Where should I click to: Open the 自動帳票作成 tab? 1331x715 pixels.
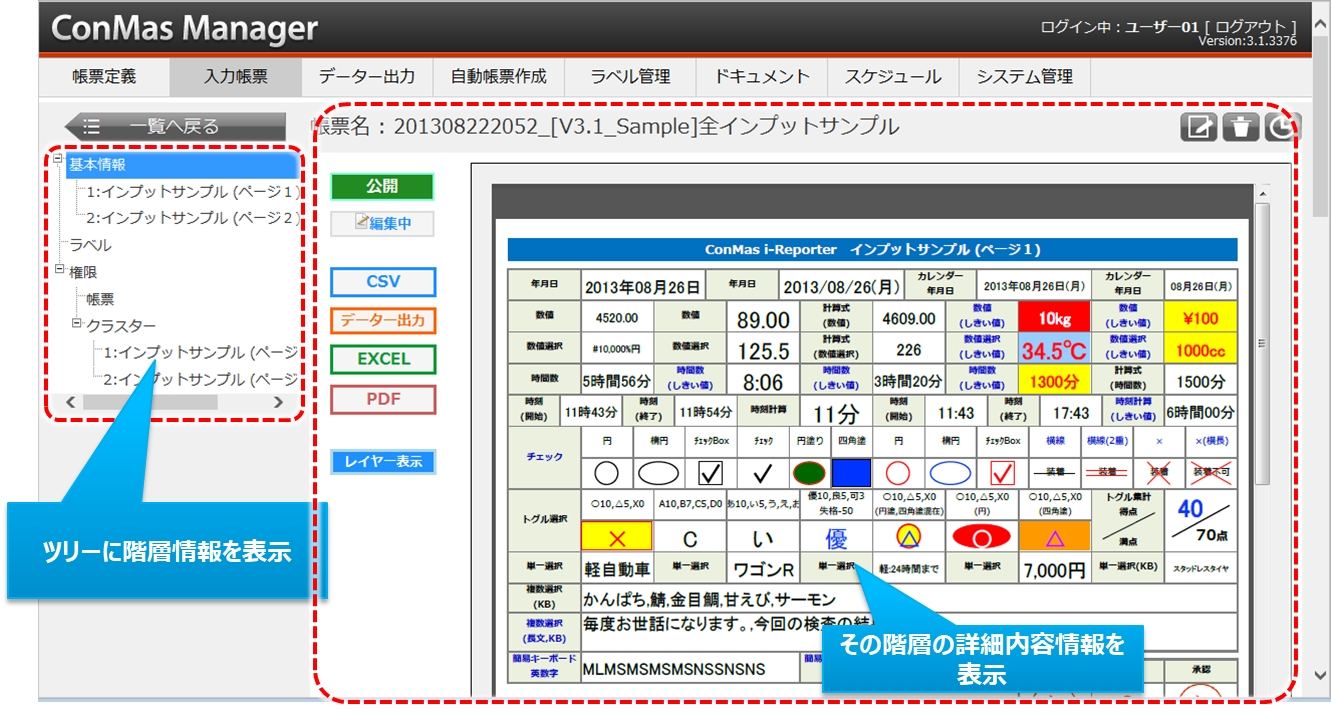[x=498, y=76]
